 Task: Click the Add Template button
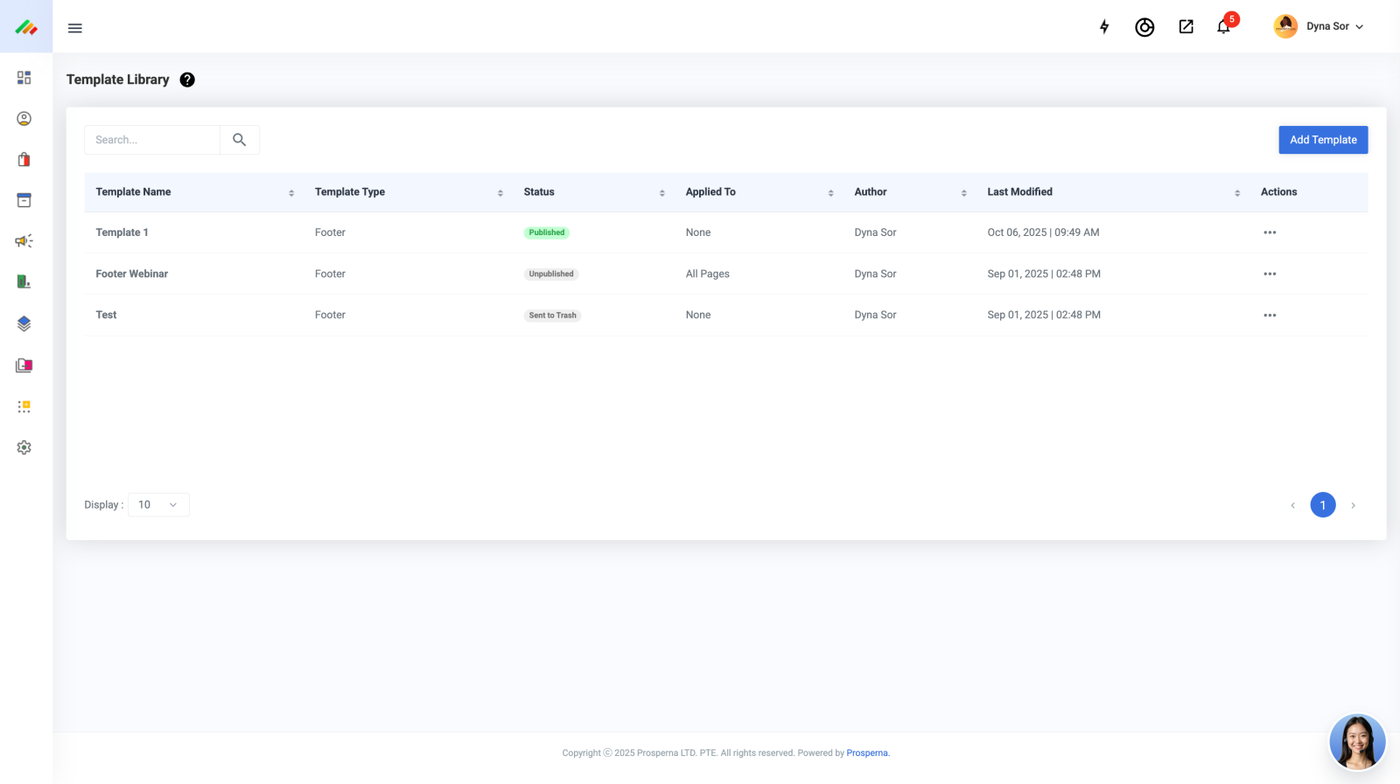pyautogui.click(x=1322, y=140)
